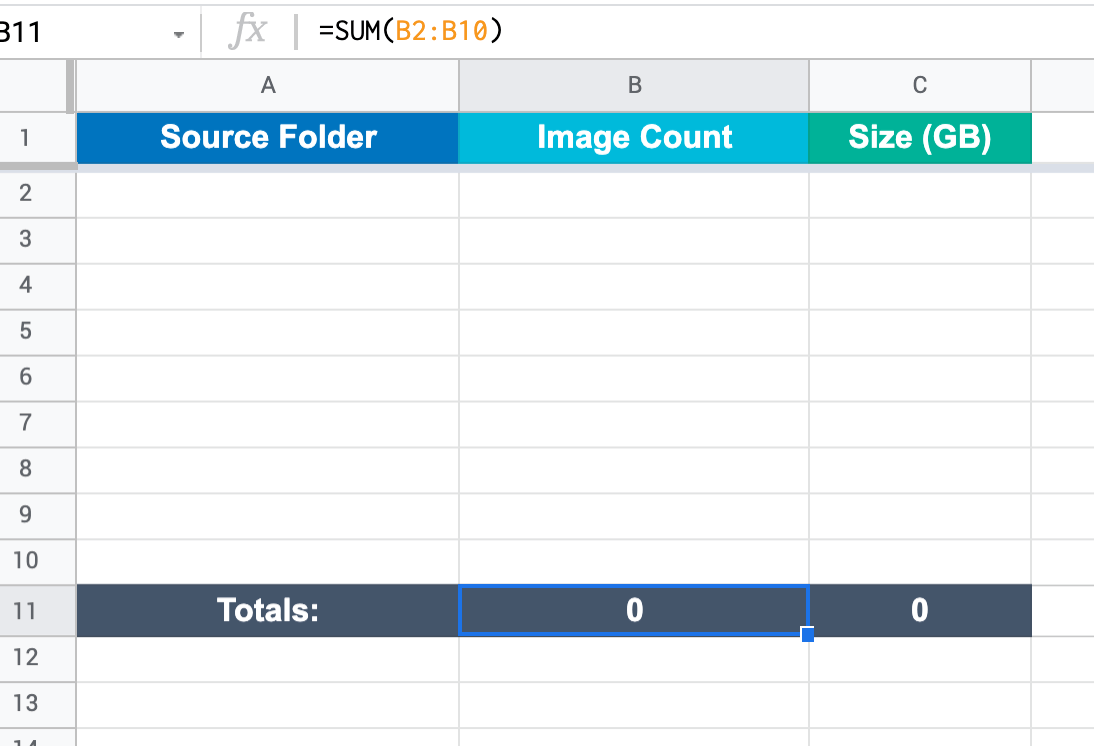Click the Totals: label cell
This screenshot has height=746, width=1094.
(268, 611)
